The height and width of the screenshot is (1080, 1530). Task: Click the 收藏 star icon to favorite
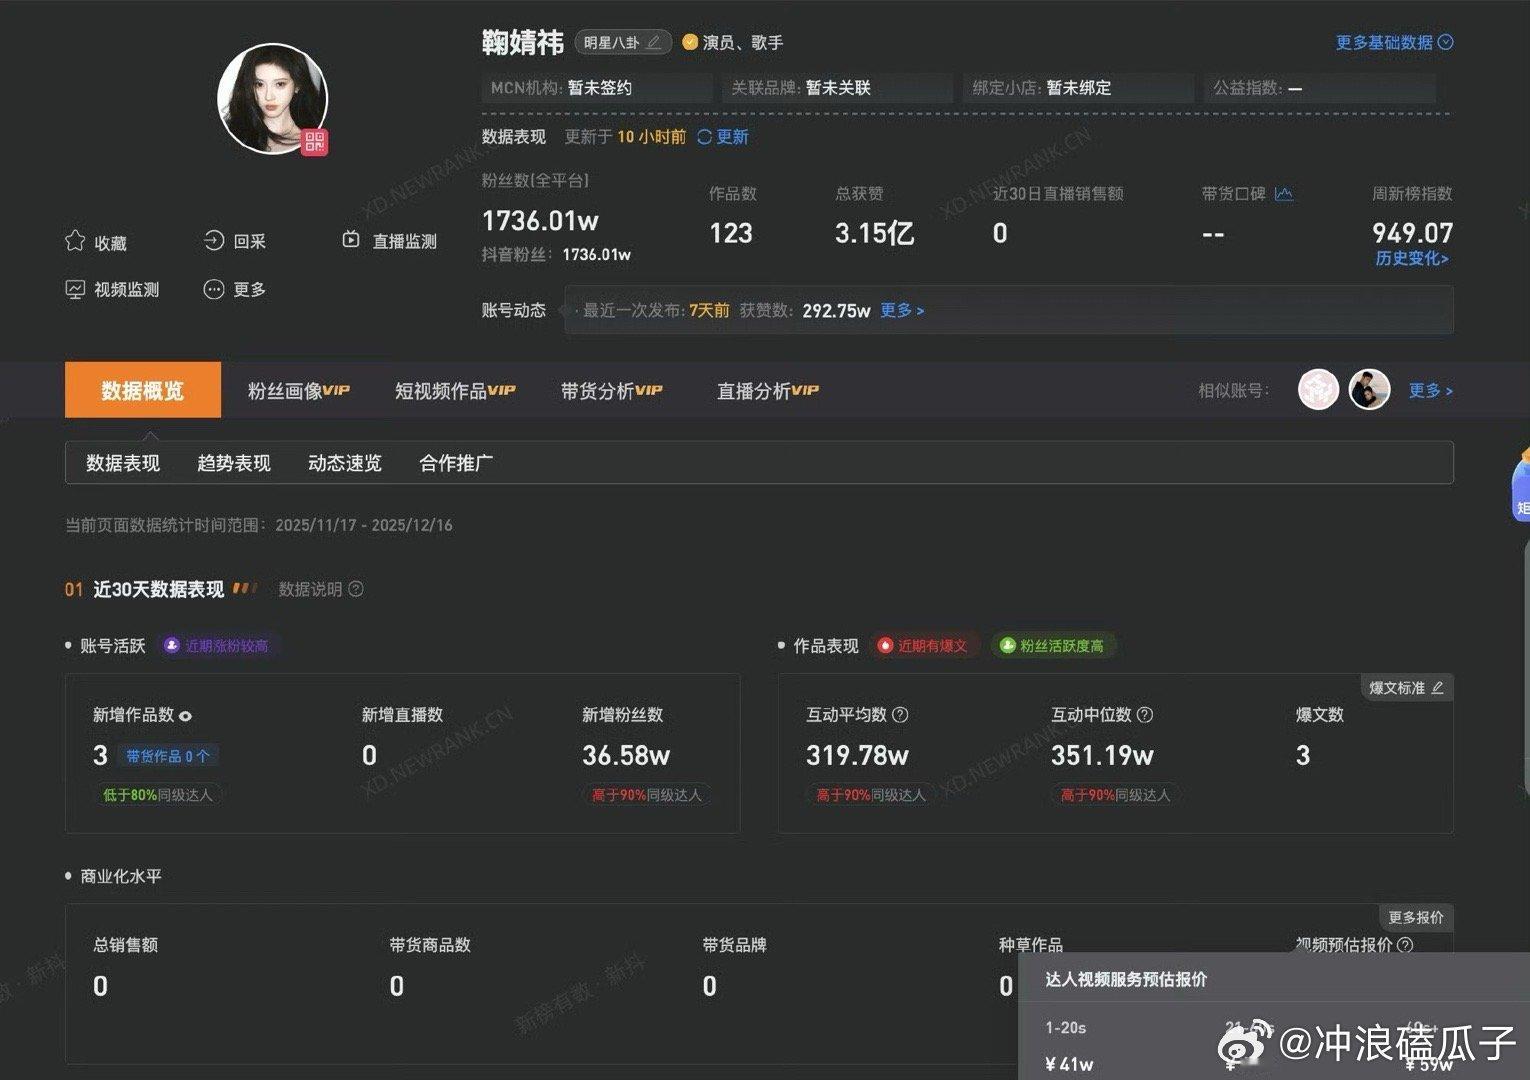75,241
